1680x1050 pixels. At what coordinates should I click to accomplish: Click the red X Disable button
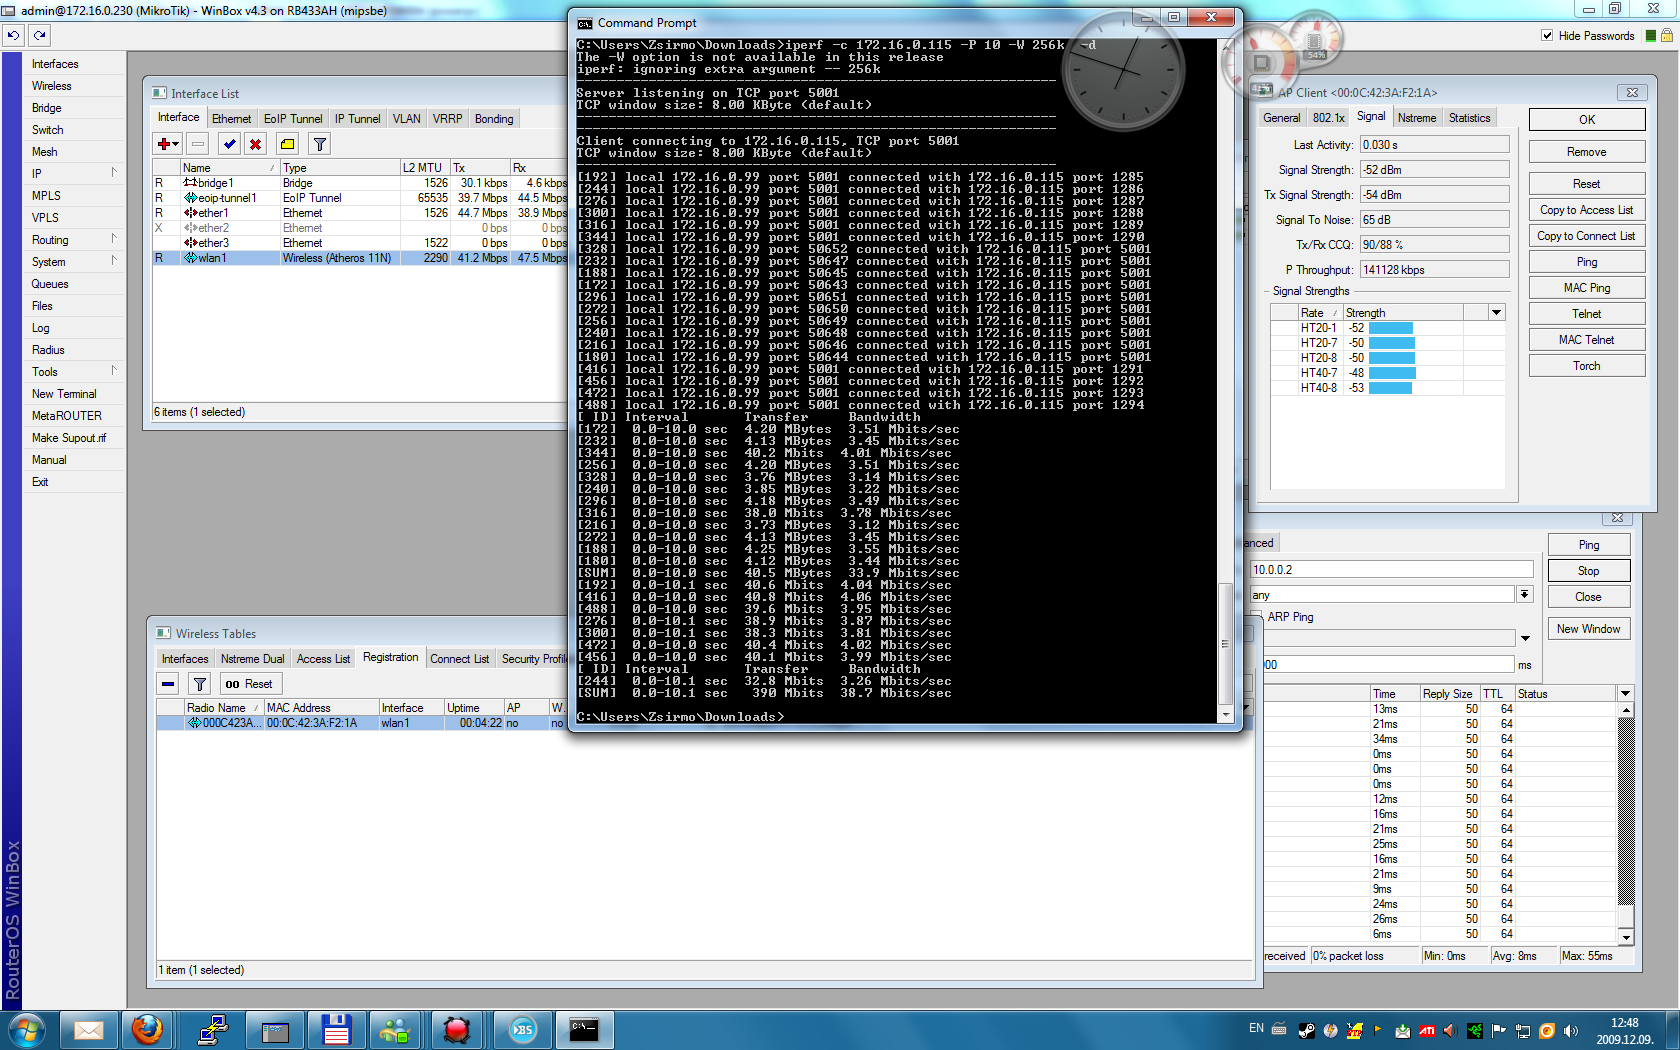click(x=256, y=144)
